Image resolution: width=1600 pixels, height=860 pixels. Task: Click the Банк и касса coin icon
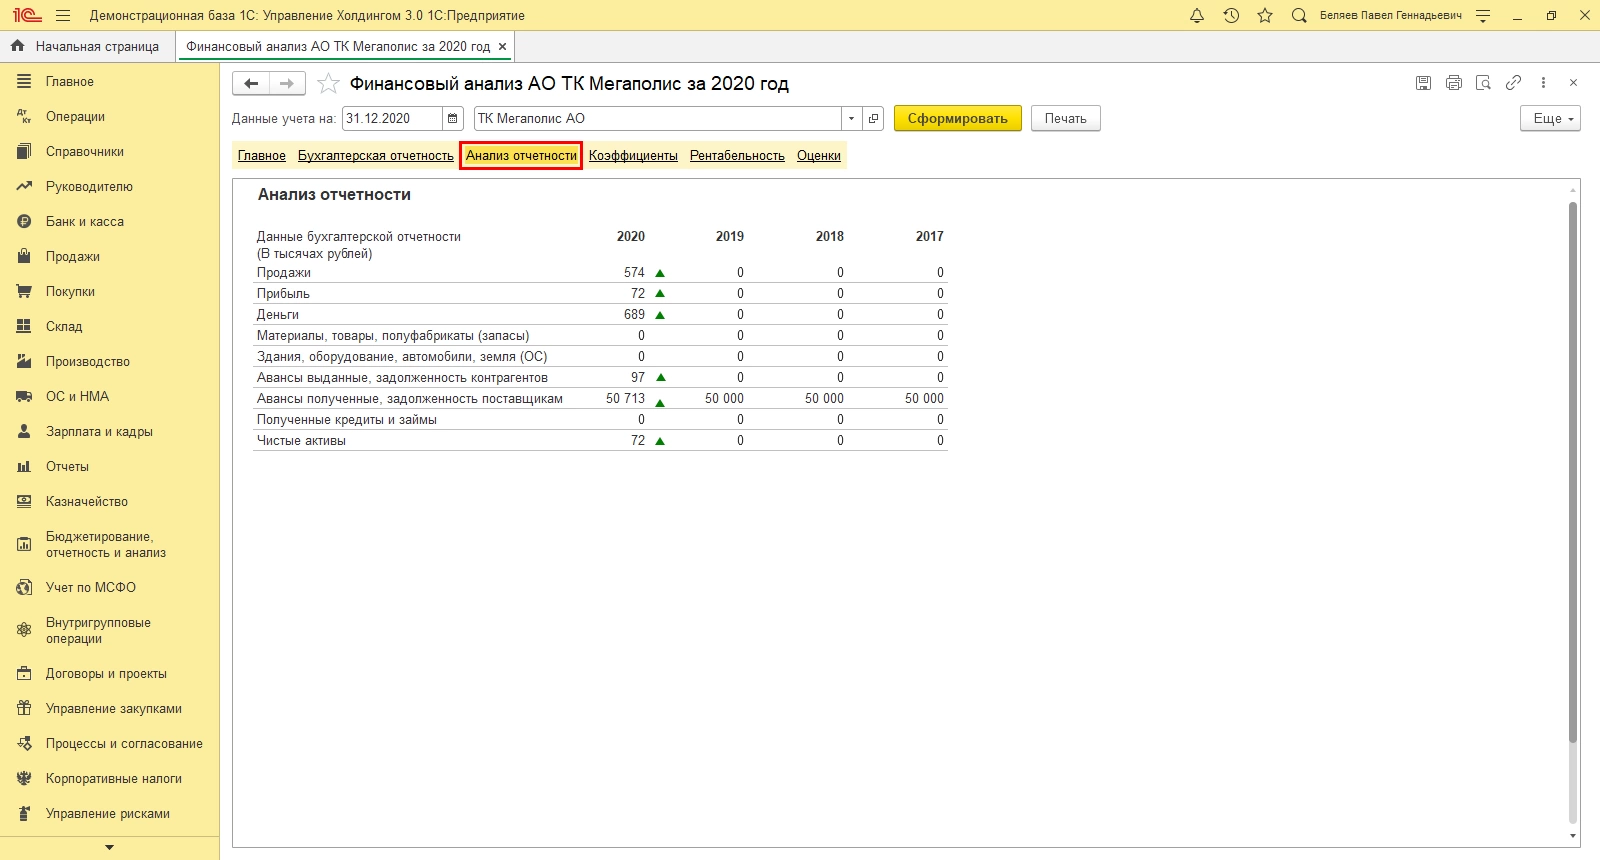tap(24, 222)
